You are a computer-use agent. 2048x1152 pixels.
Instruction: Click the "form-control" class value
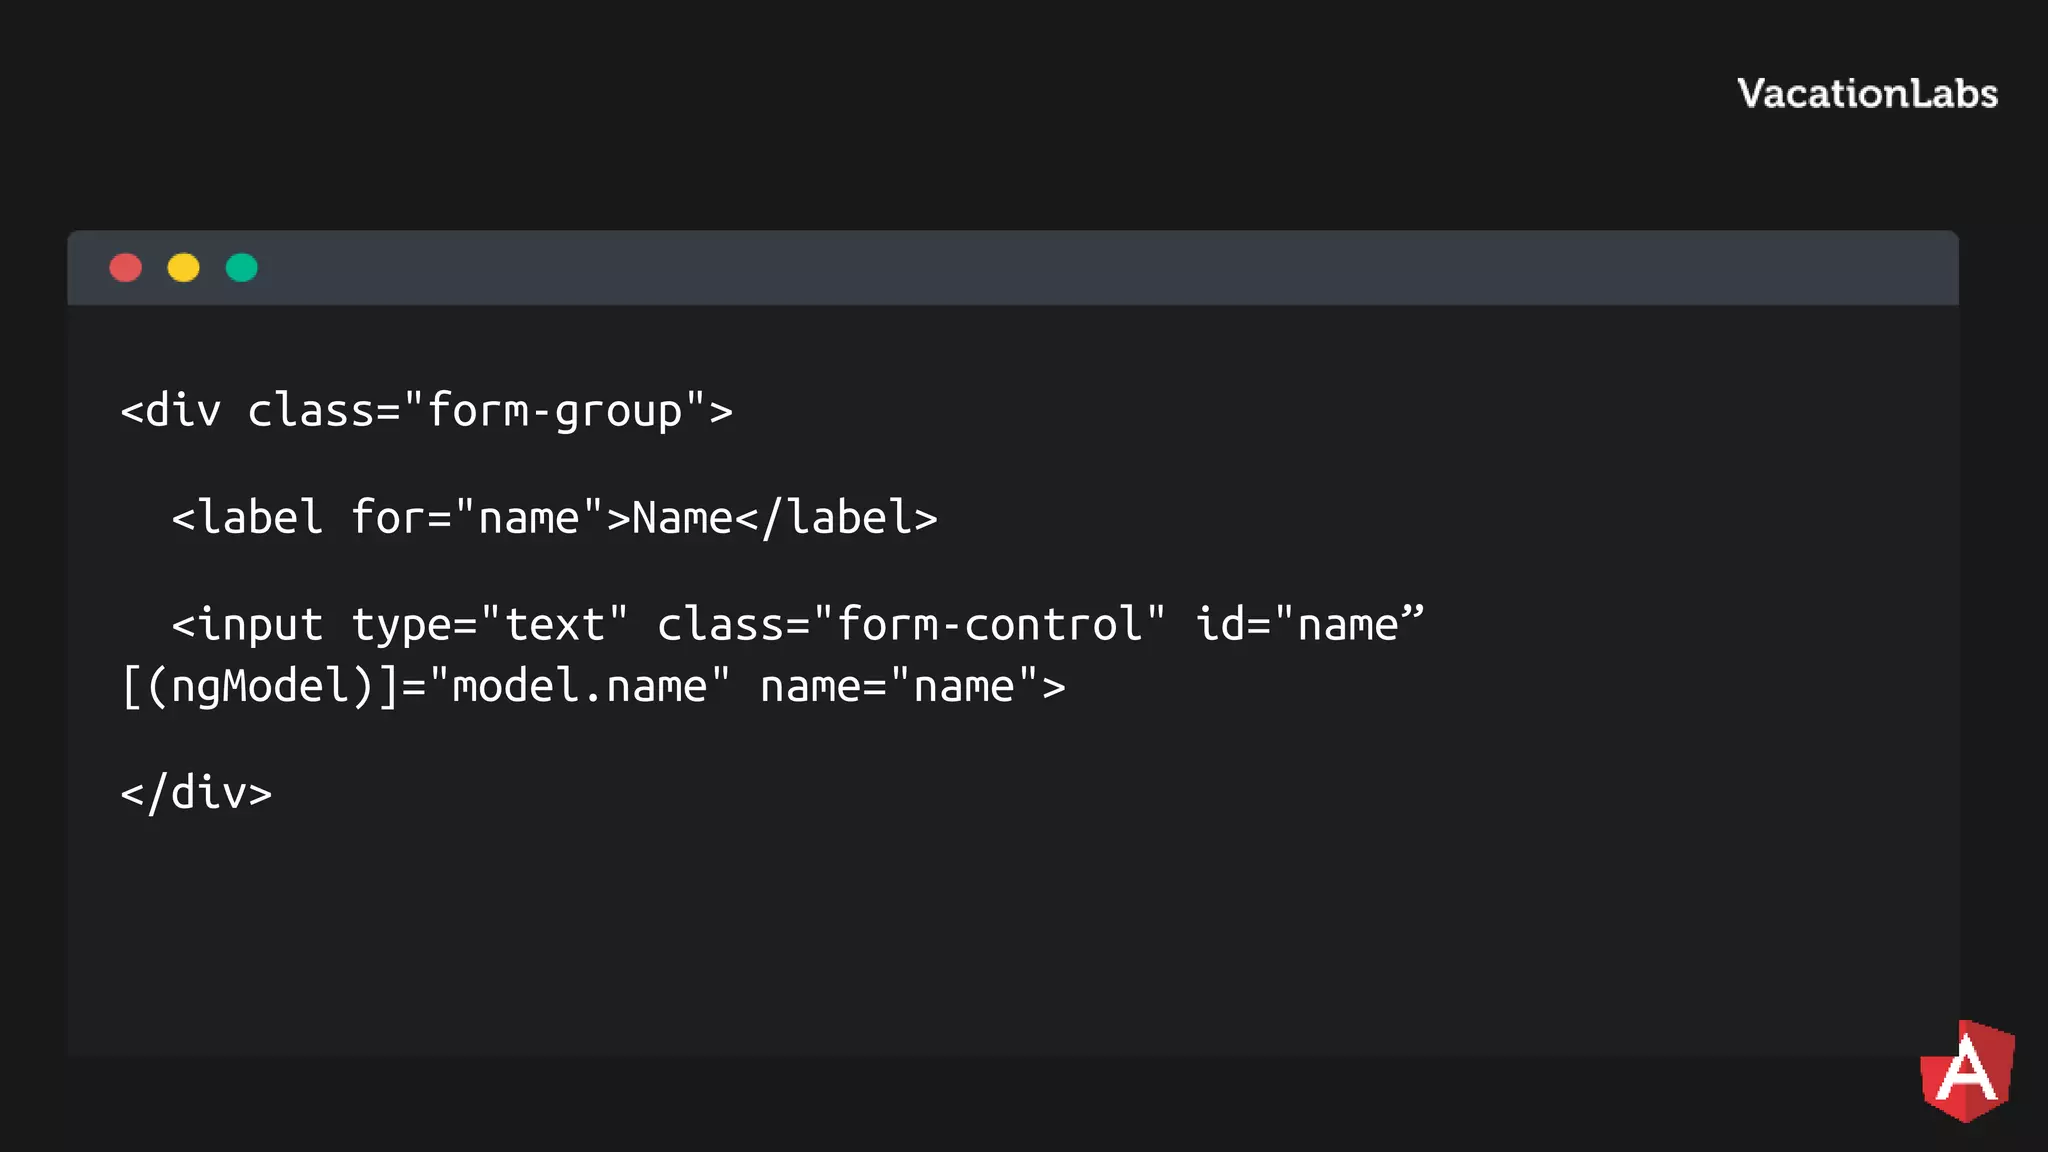click(x=990, y=625)
